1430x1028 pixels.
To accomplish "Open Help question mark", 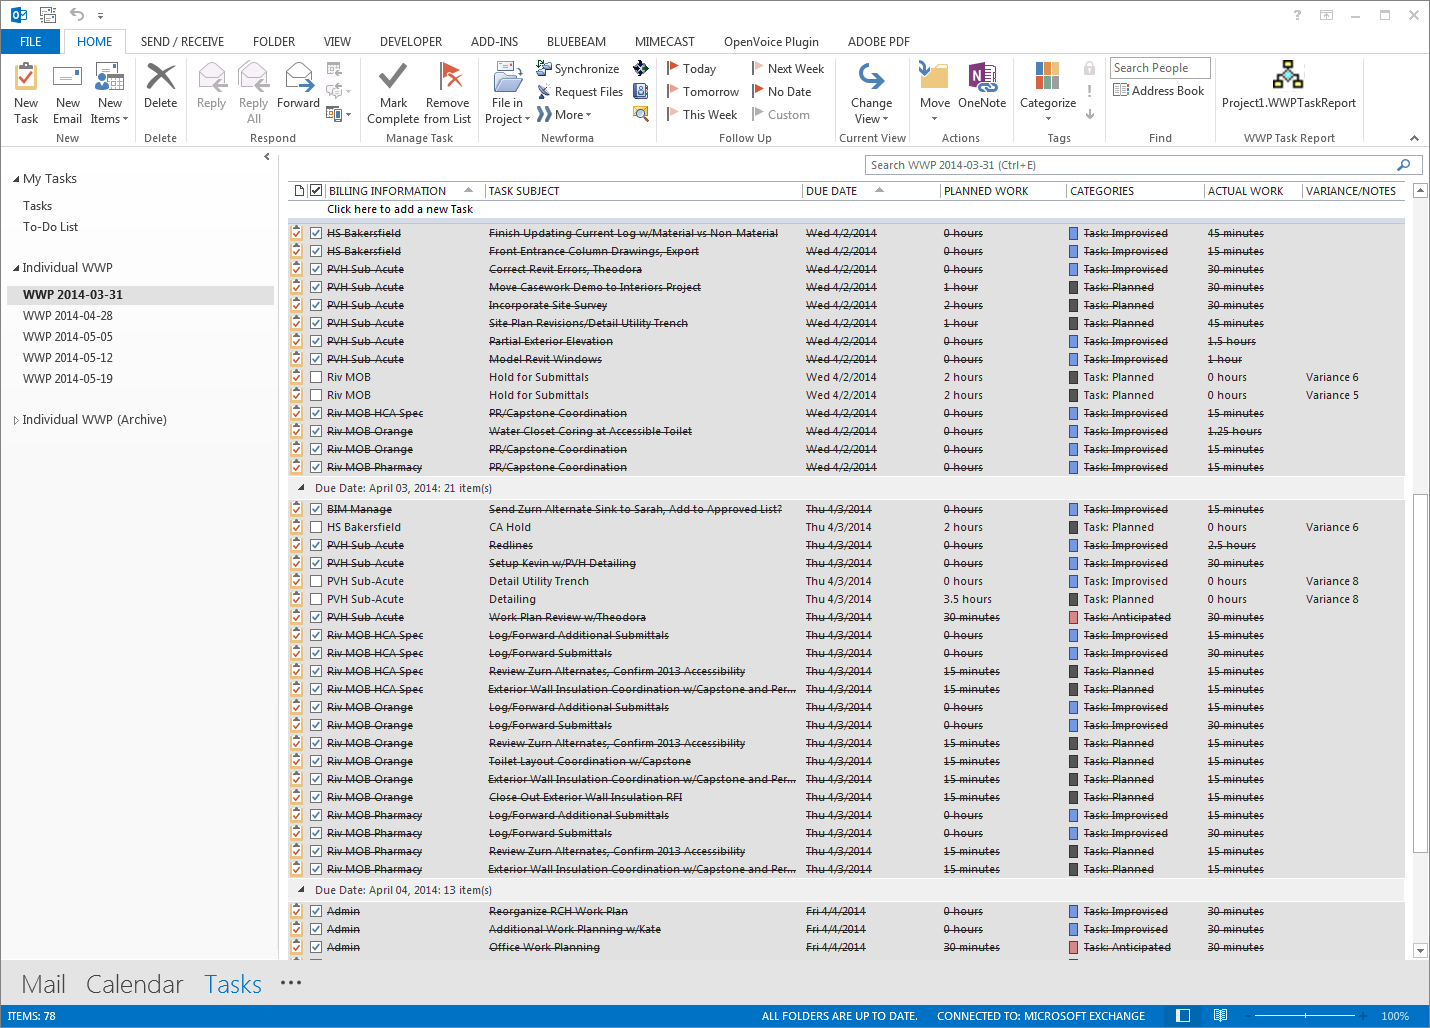I will 1297,14.
